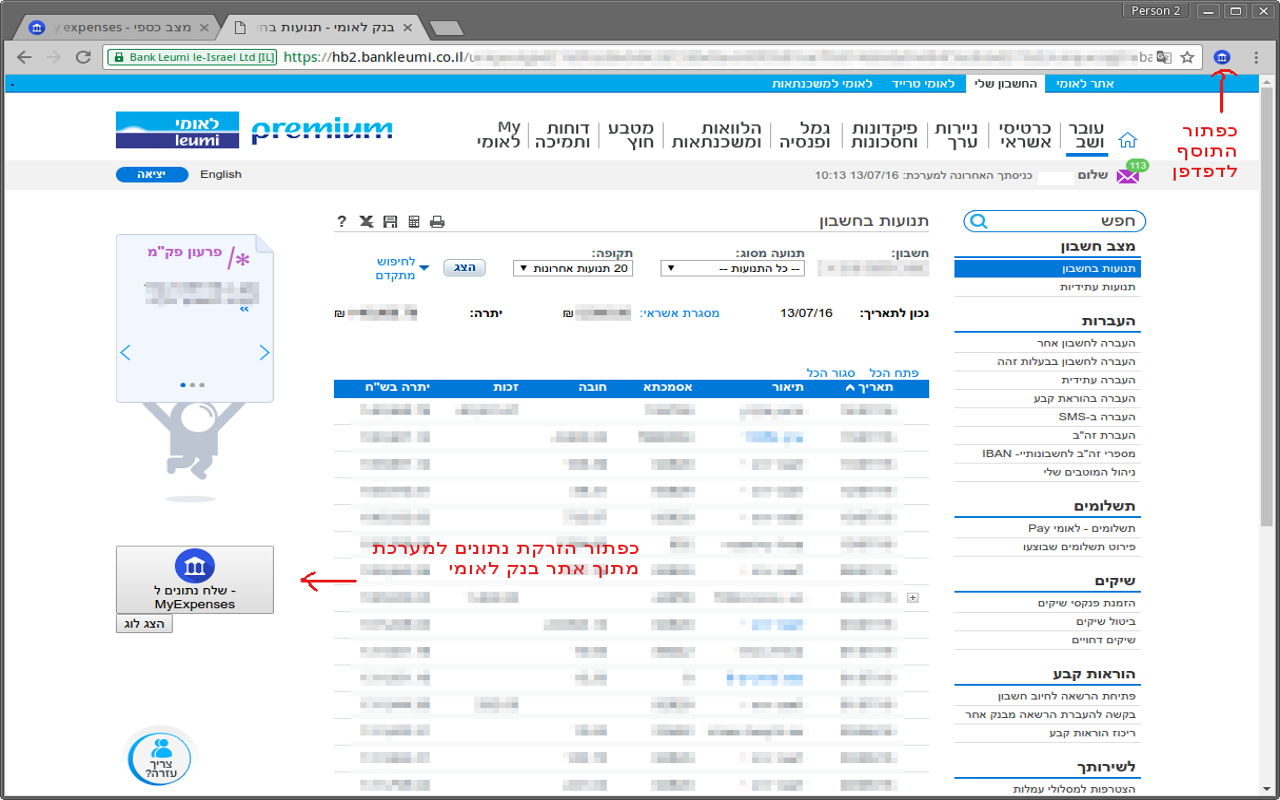Click the search magnifier icon in חפש box
This screenshot has height=800, width=1280.
(978, 221)
